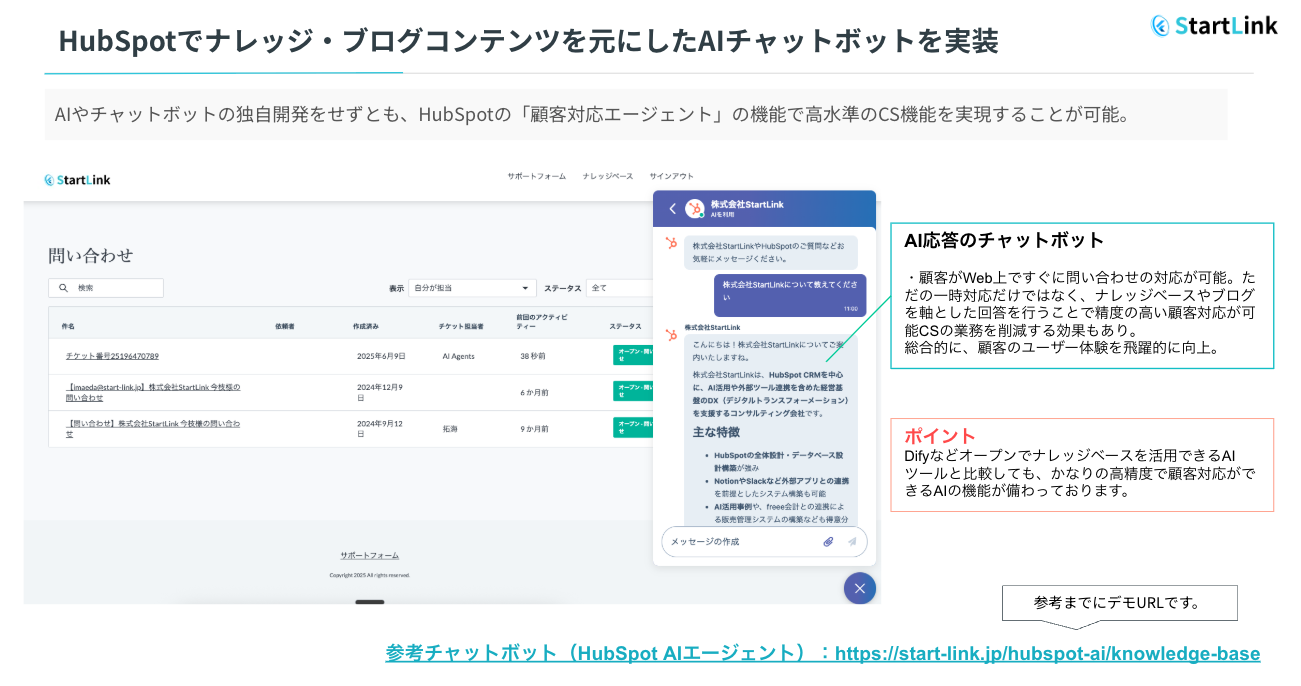Click サインアウト in the top navigation

(x=671, y=176)
